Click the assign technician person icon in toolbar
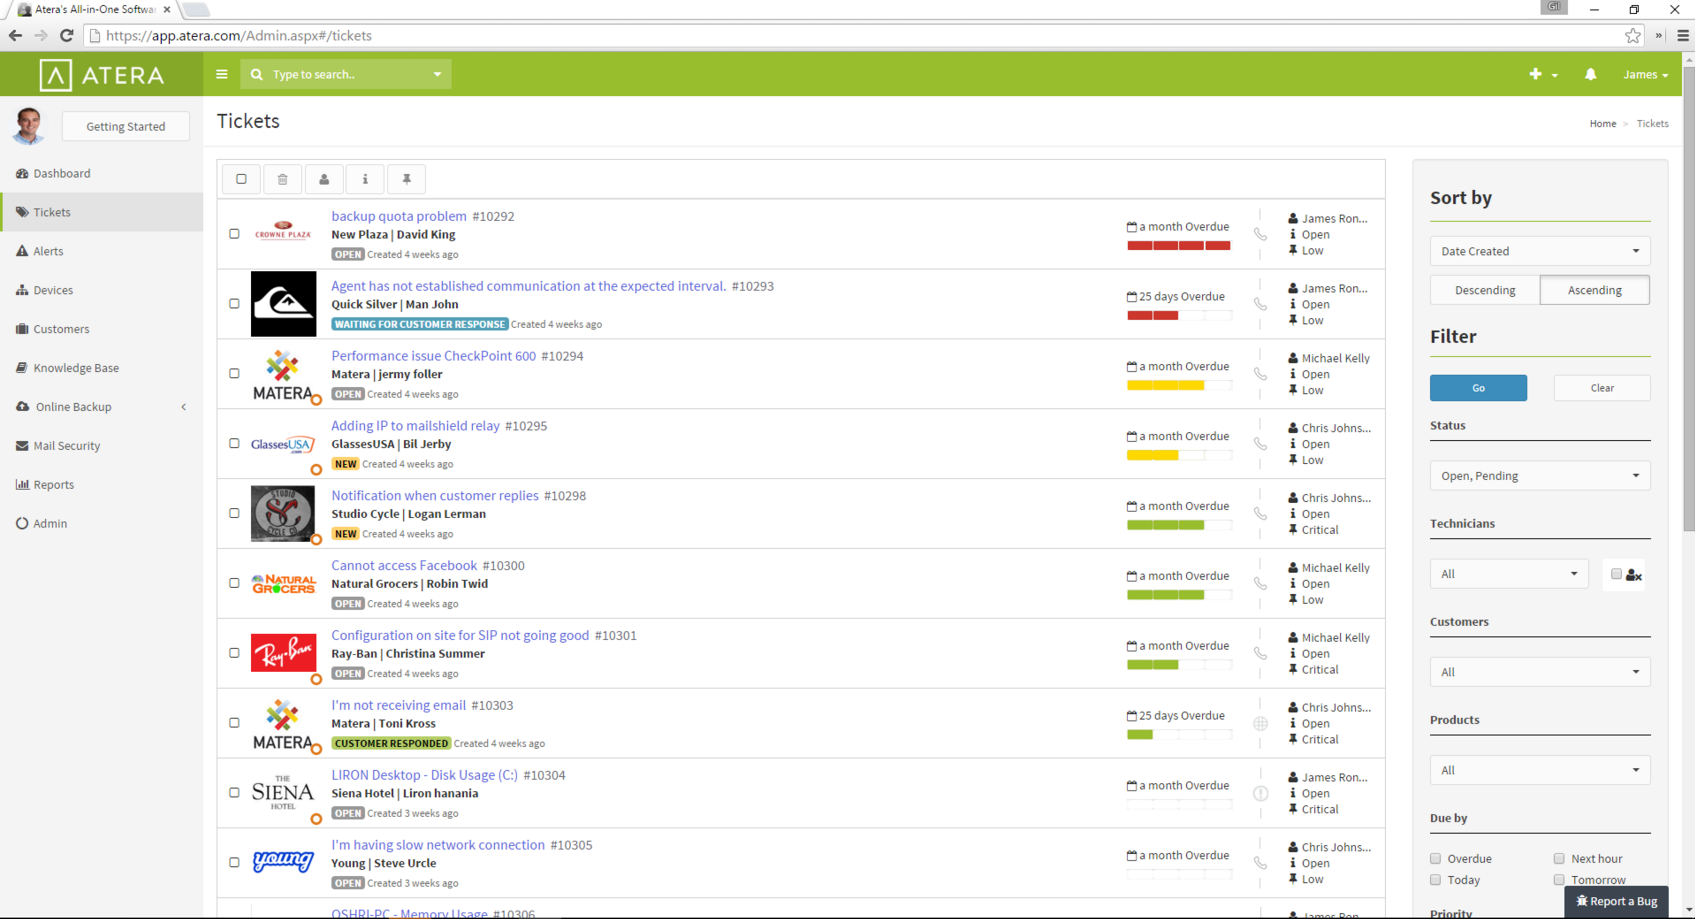Screen dimensions: 1695x919 pos(324,179)
